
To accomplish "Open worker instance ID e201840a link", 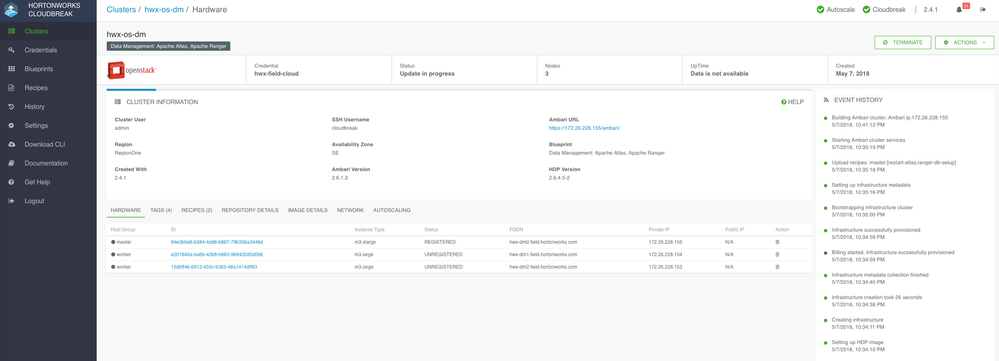I will click(217, 254).
